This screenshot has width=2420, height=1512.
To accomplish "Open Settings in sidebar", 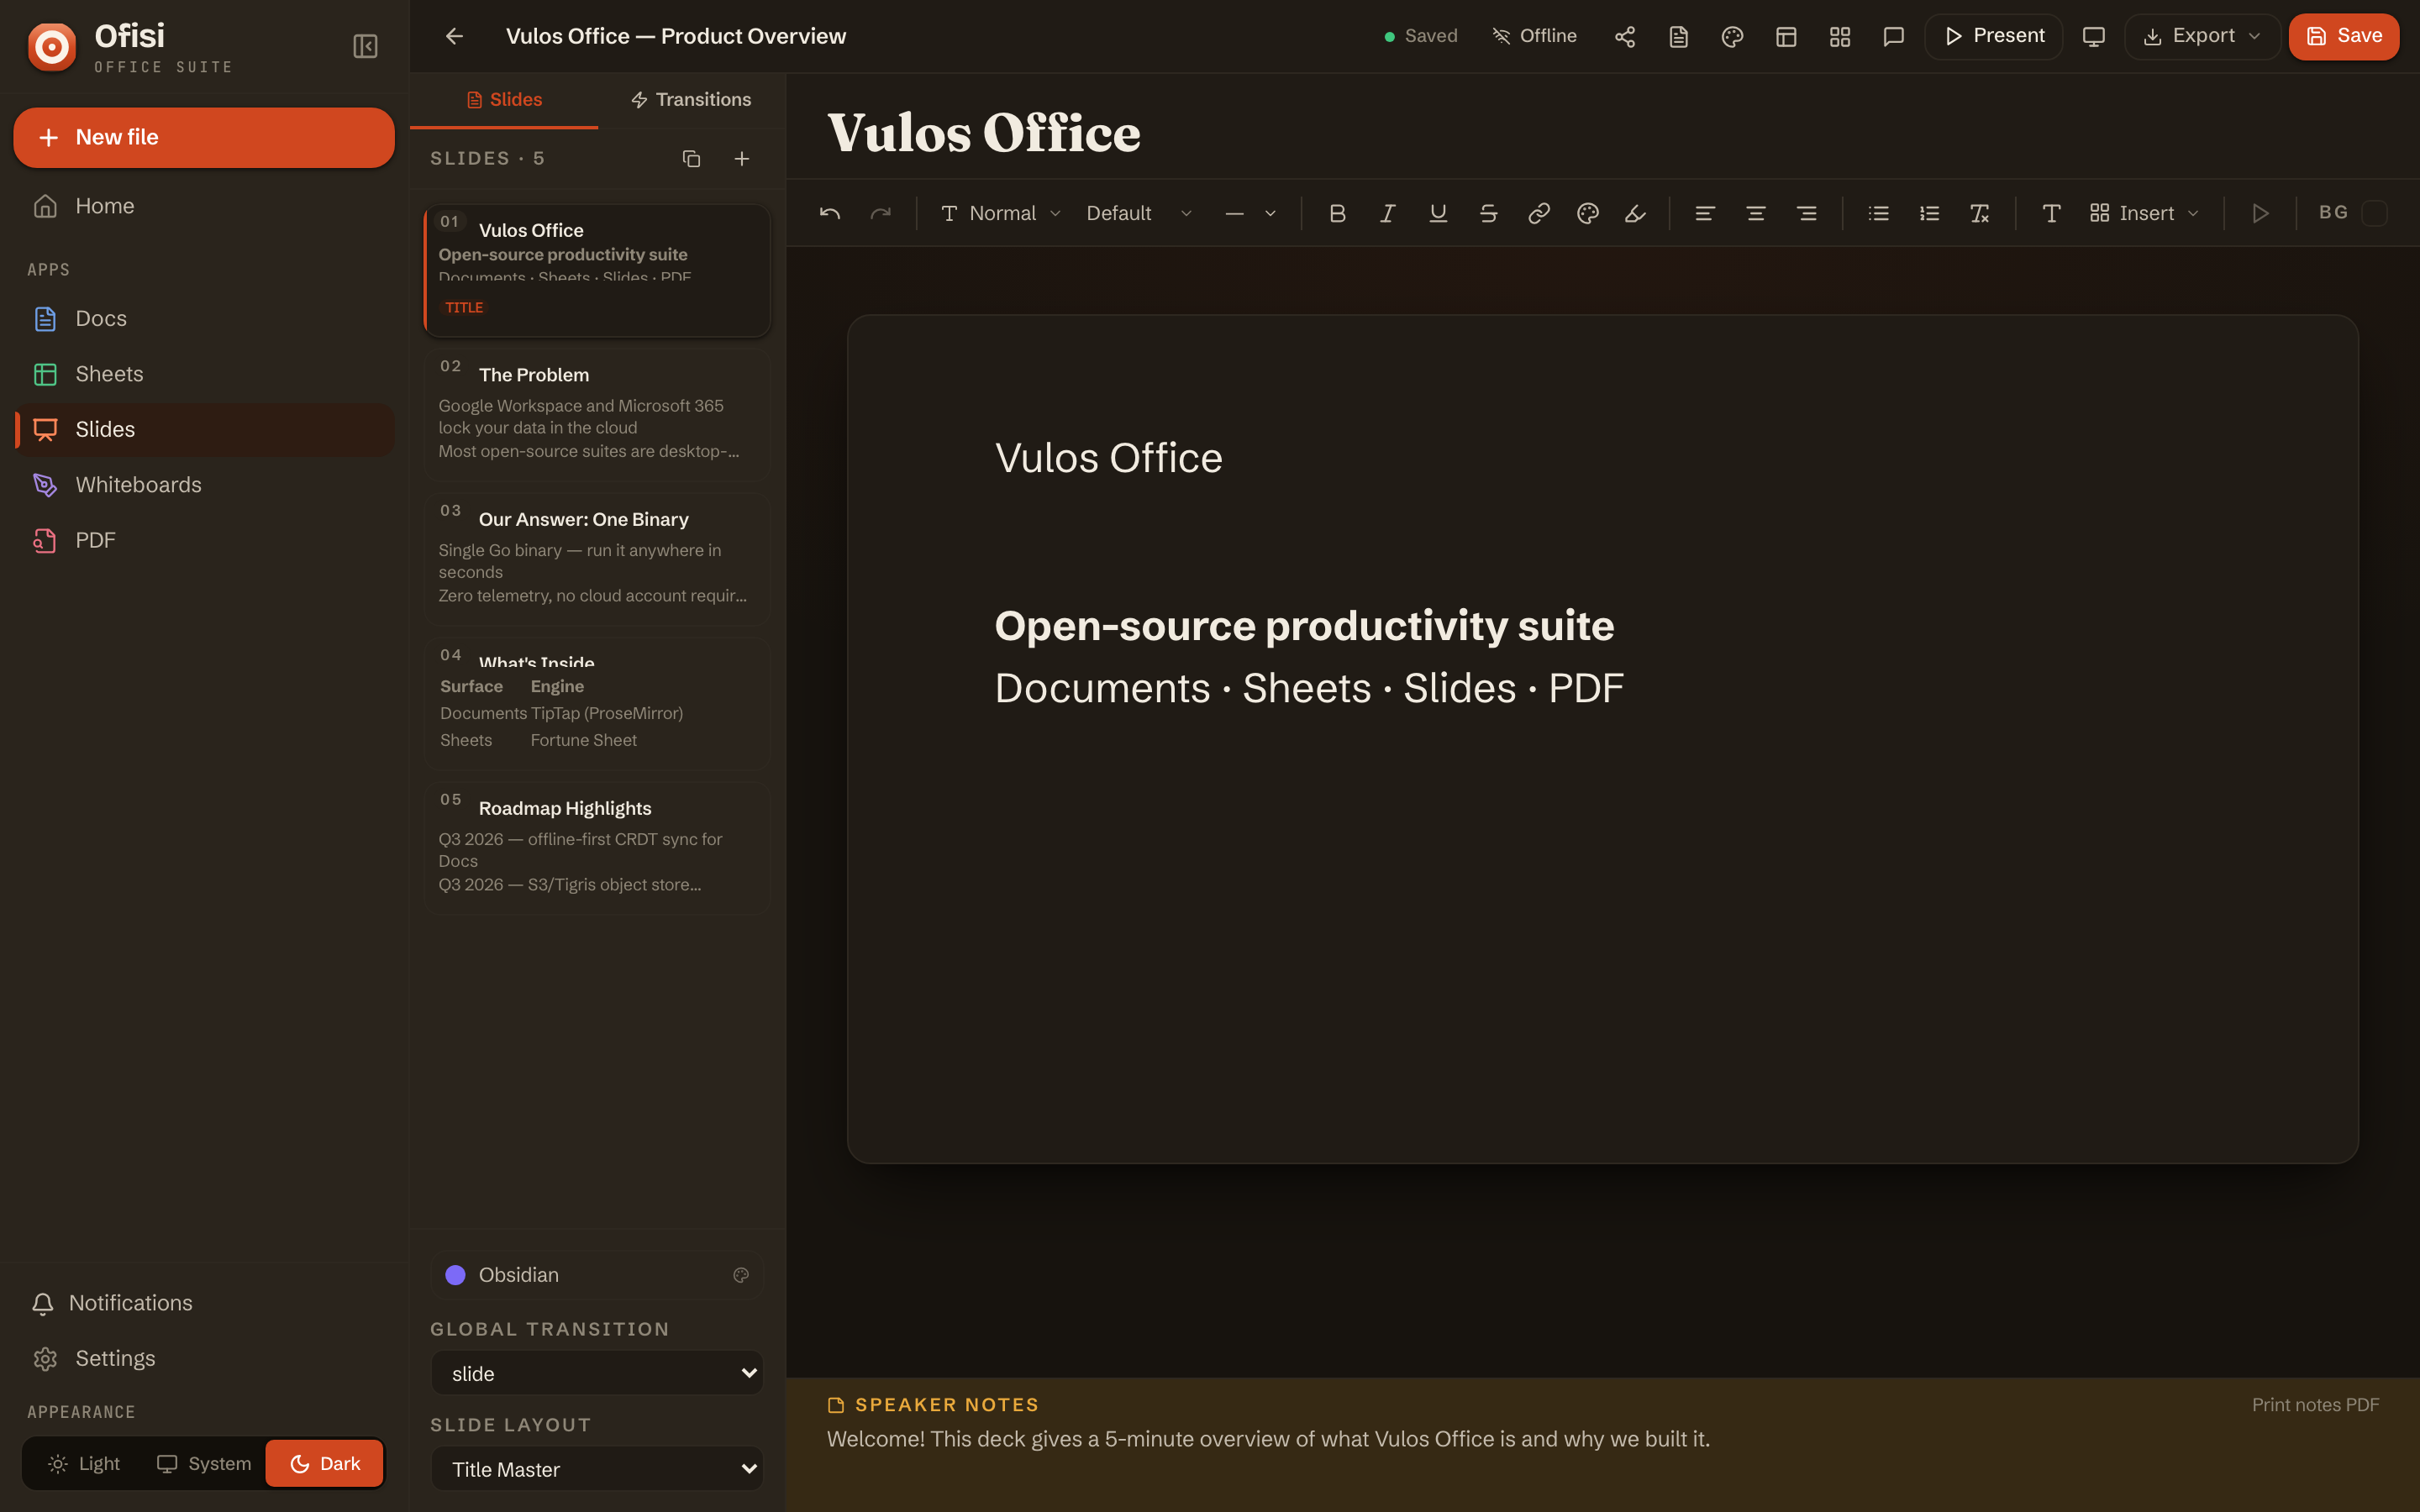I will click(x=204, y=1359).
